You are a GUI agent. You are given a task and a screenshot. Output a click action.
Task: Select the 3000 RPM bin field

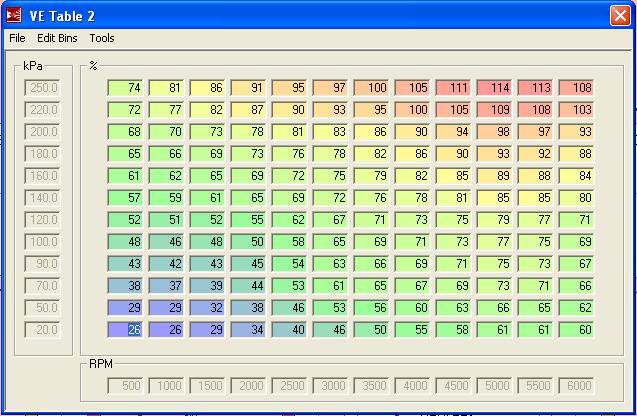[x=330, y=387]
